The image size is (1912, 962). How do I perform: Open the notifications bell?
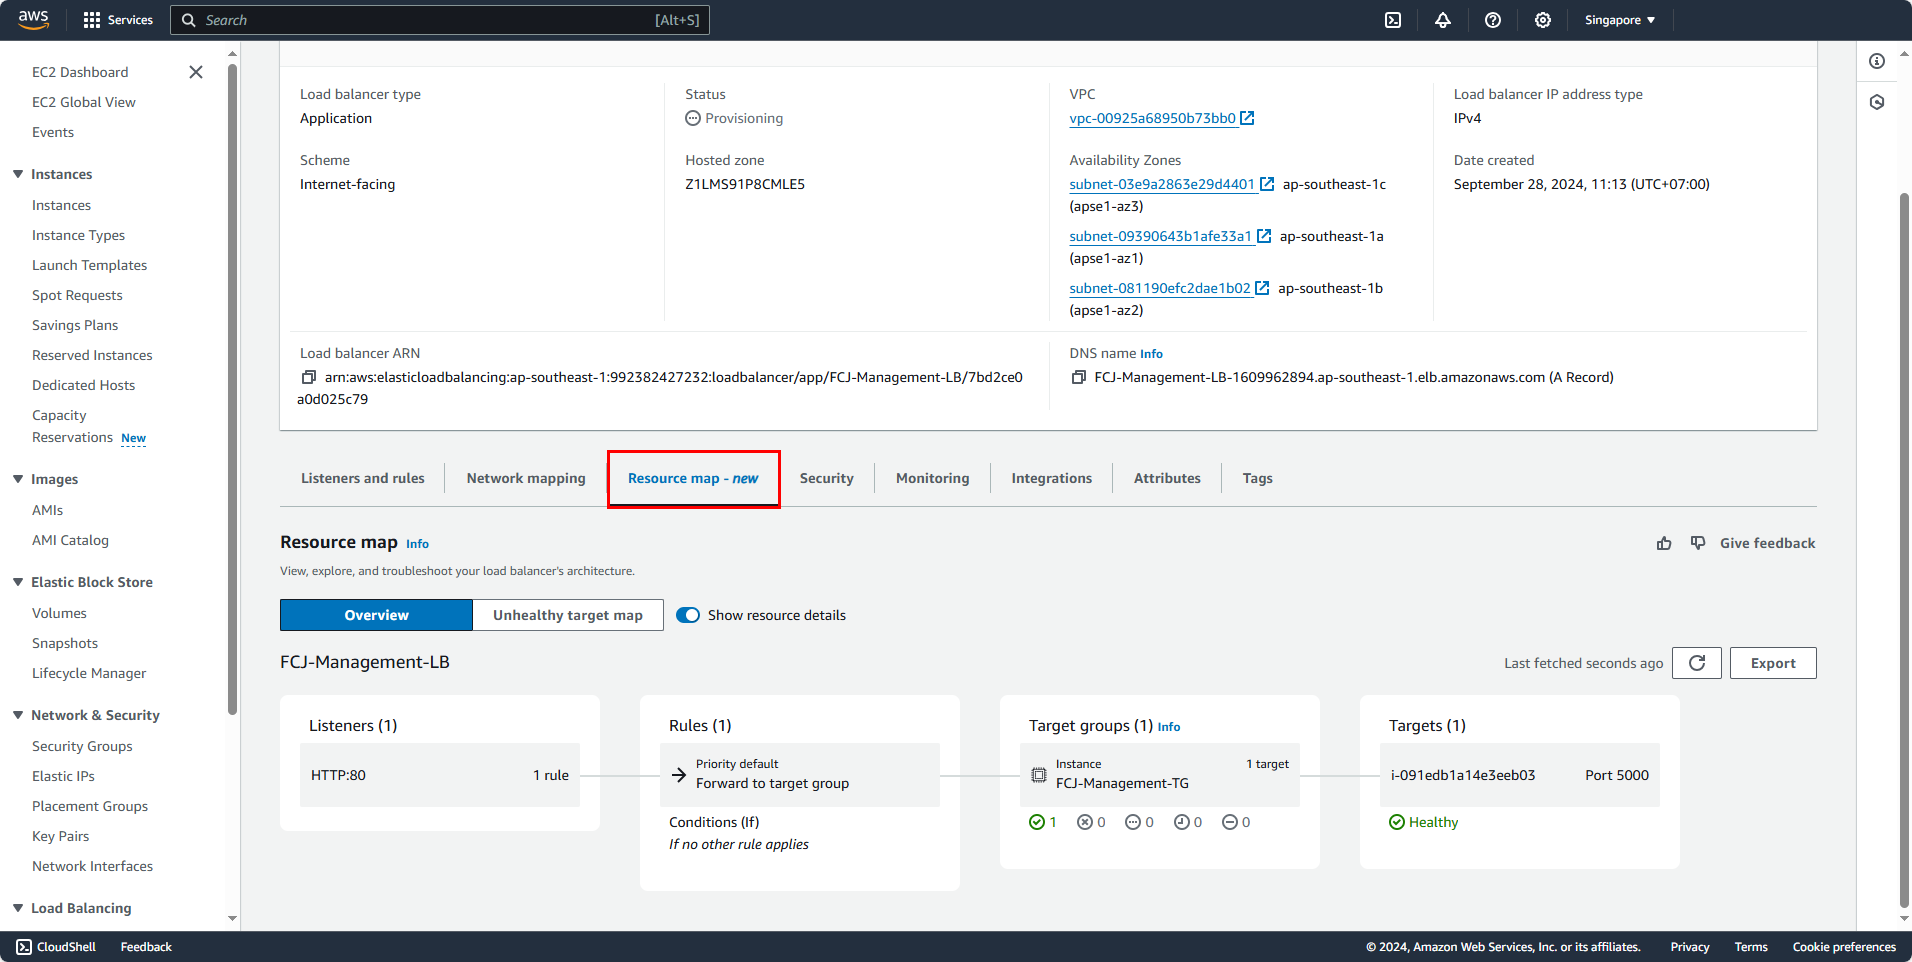pos(1442,20)
